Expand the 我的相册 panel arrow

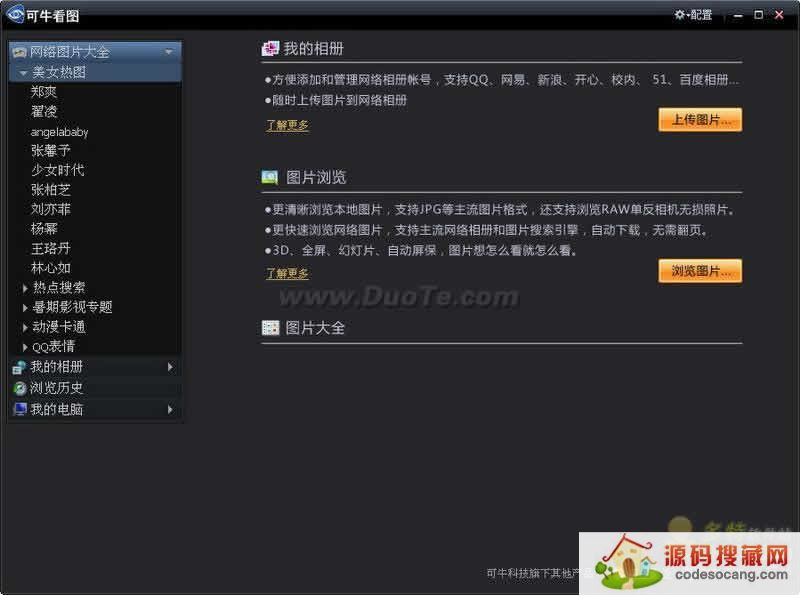tap(170, 366)
